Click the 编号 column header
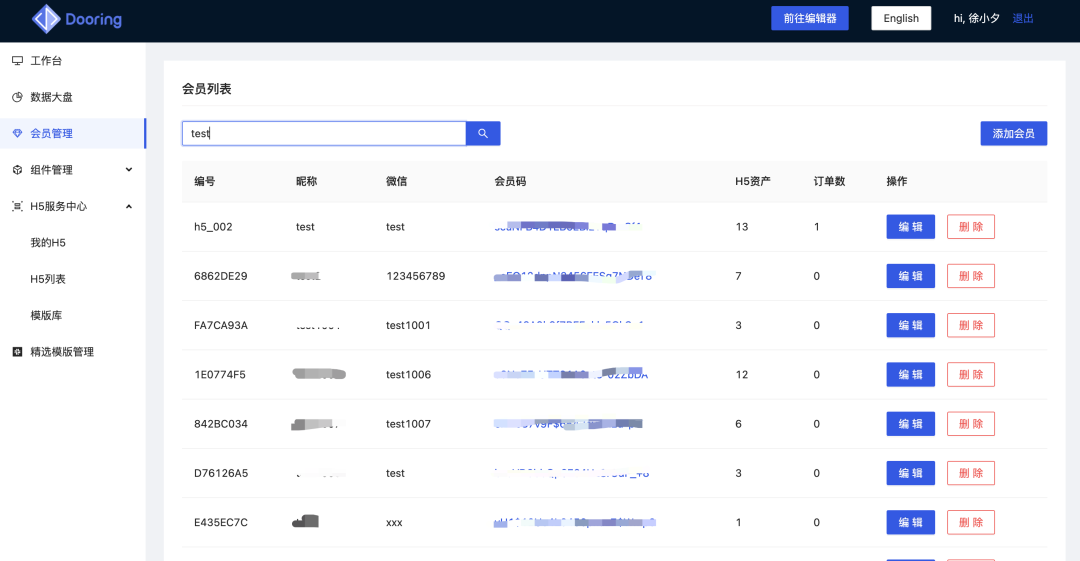This screenshot has height=561, width=1080. coord(205,181)
